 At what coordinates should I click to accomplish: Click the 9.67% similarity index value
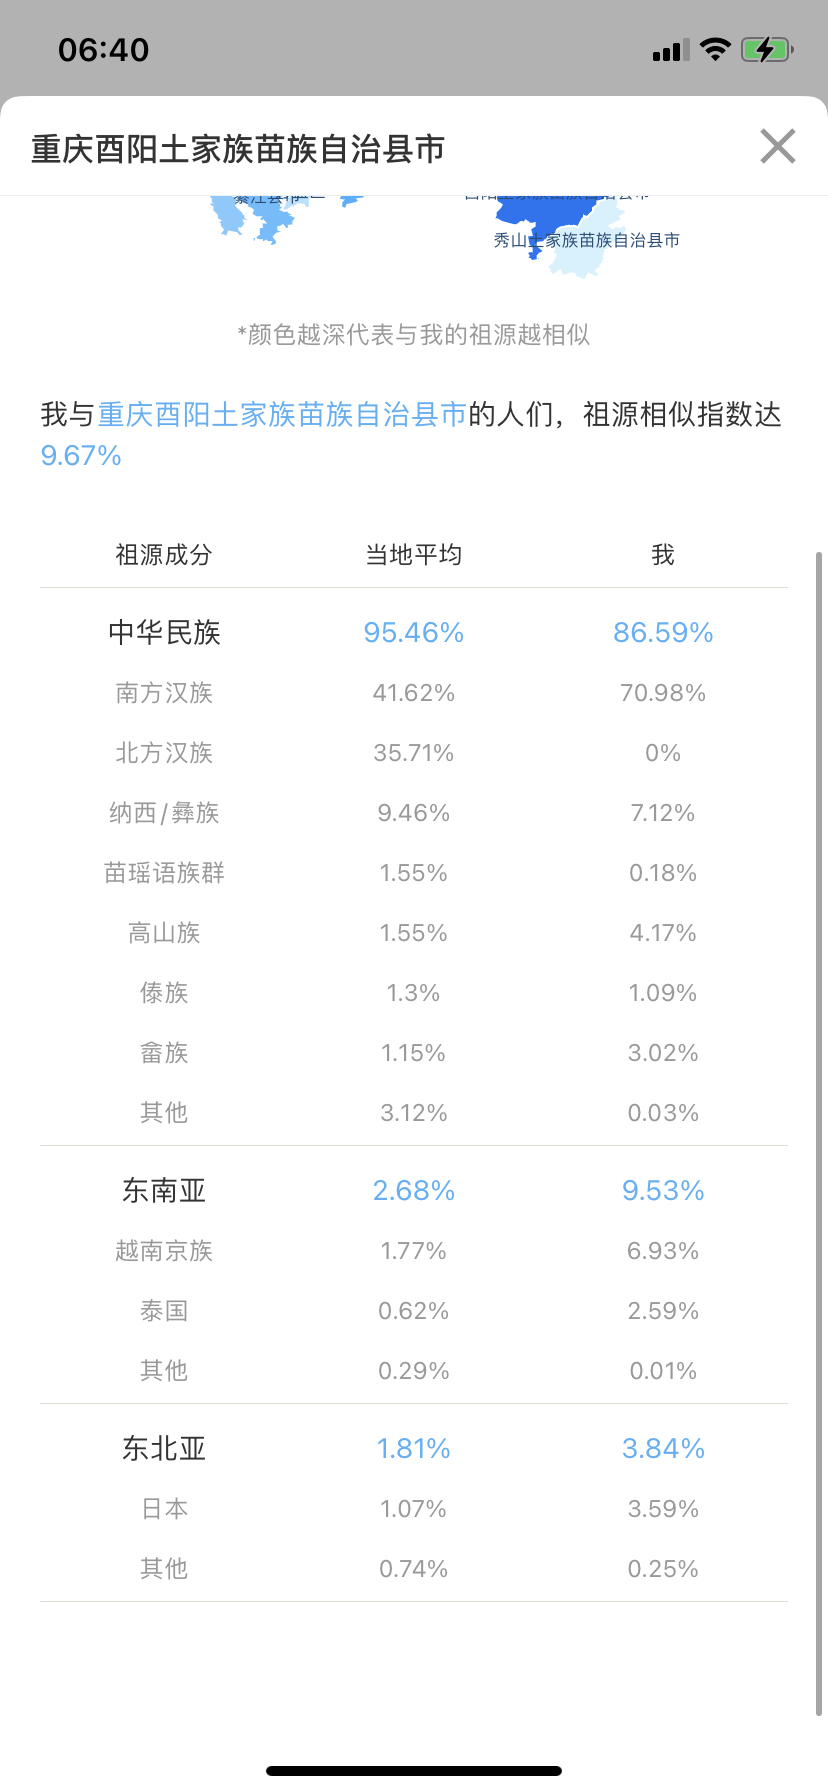point(81,456)
